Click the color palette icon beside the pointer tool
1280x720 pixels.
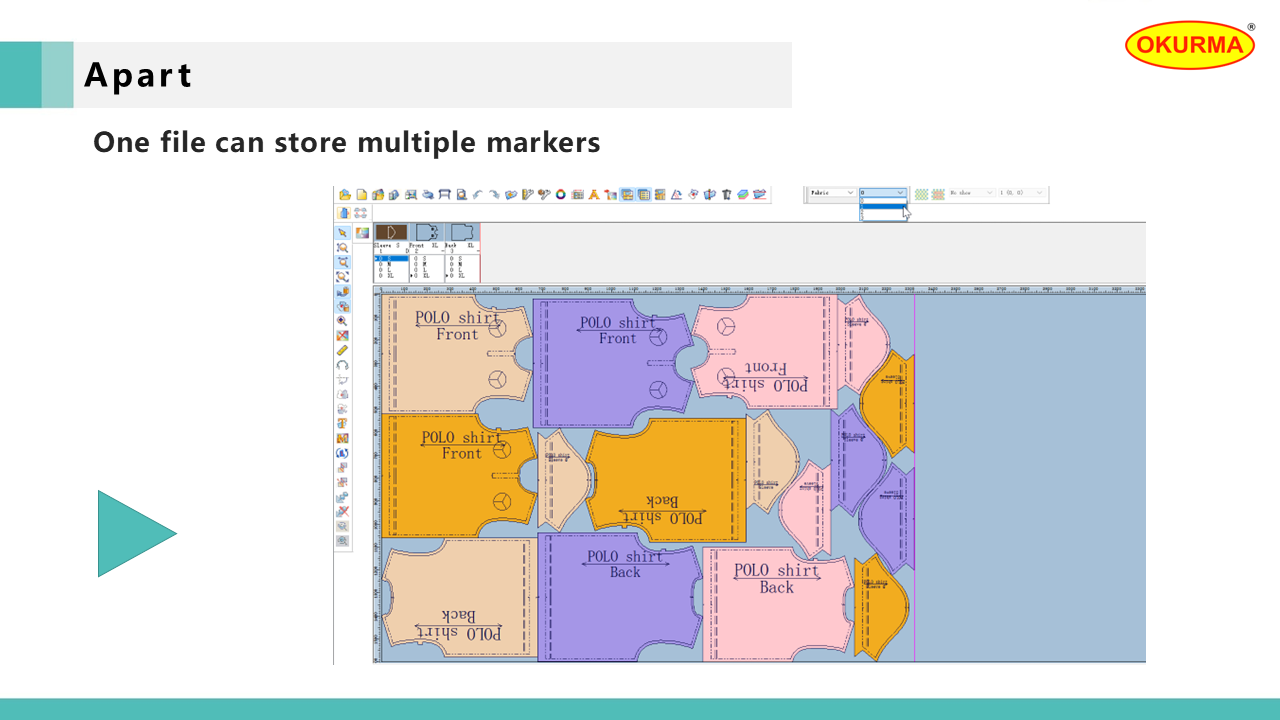361,232
